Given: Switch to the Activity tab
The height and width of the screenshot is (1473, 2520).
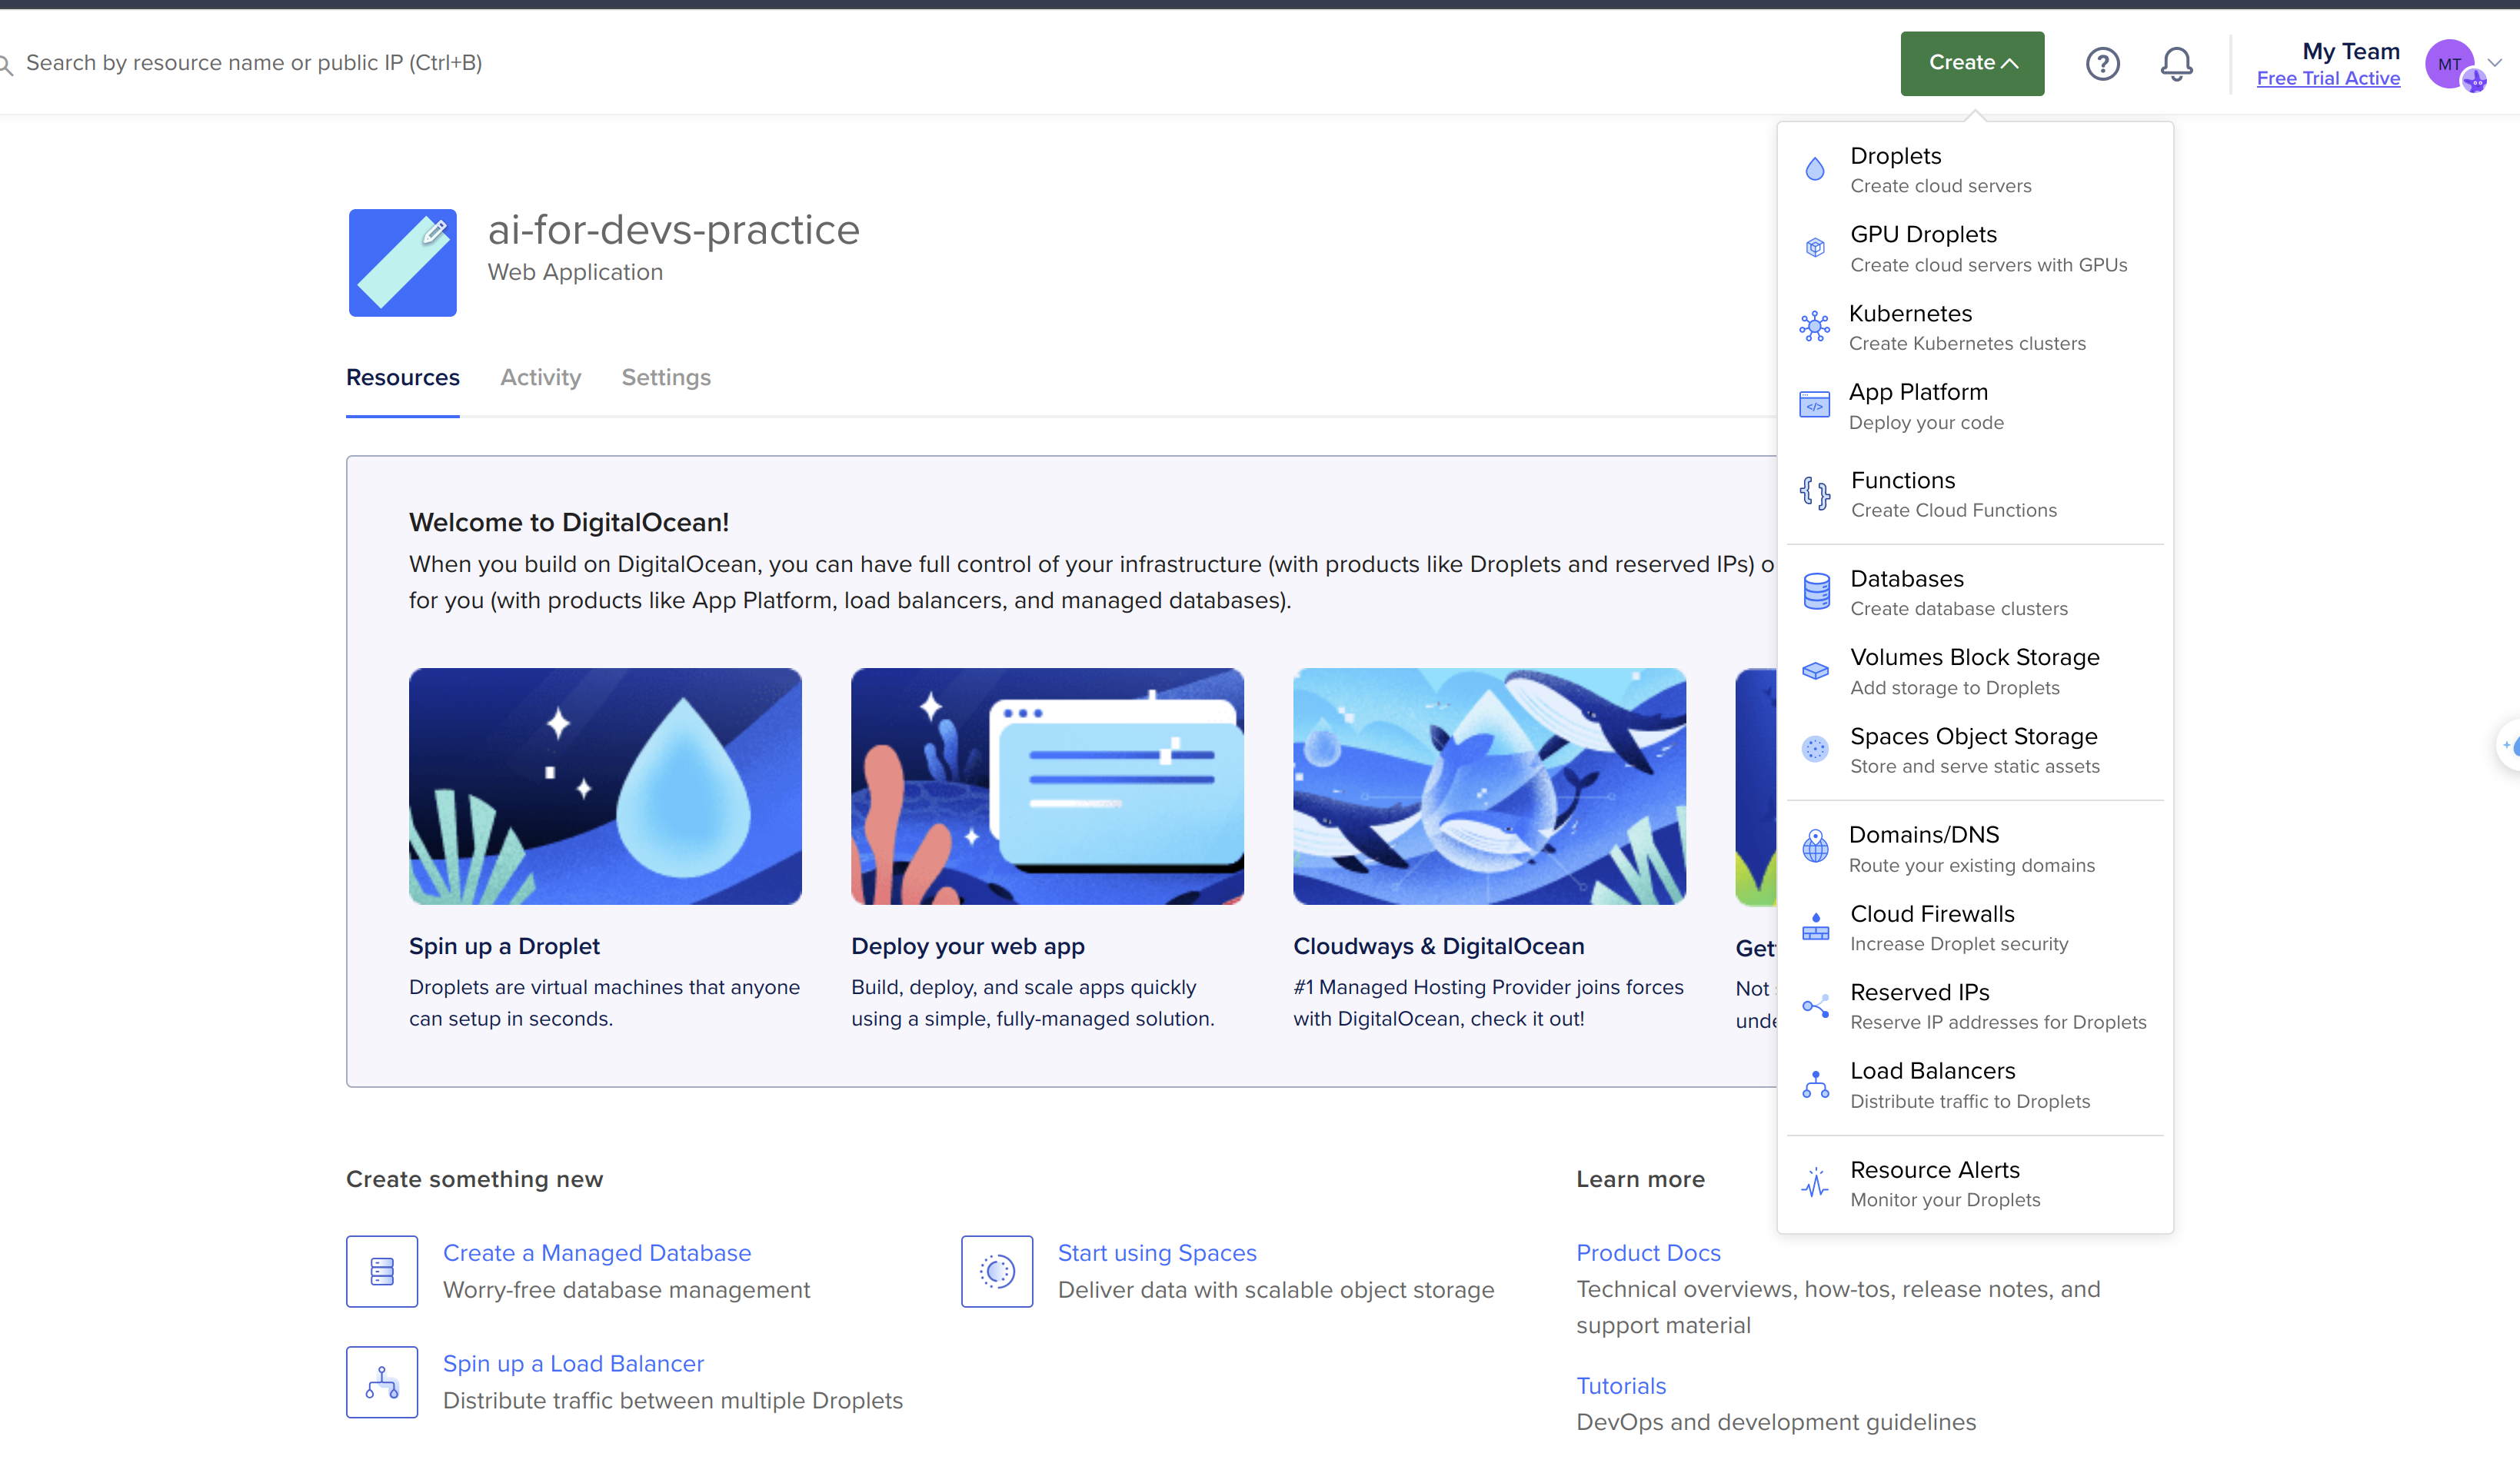Looking at the screenshot, I should coord(540,377).
